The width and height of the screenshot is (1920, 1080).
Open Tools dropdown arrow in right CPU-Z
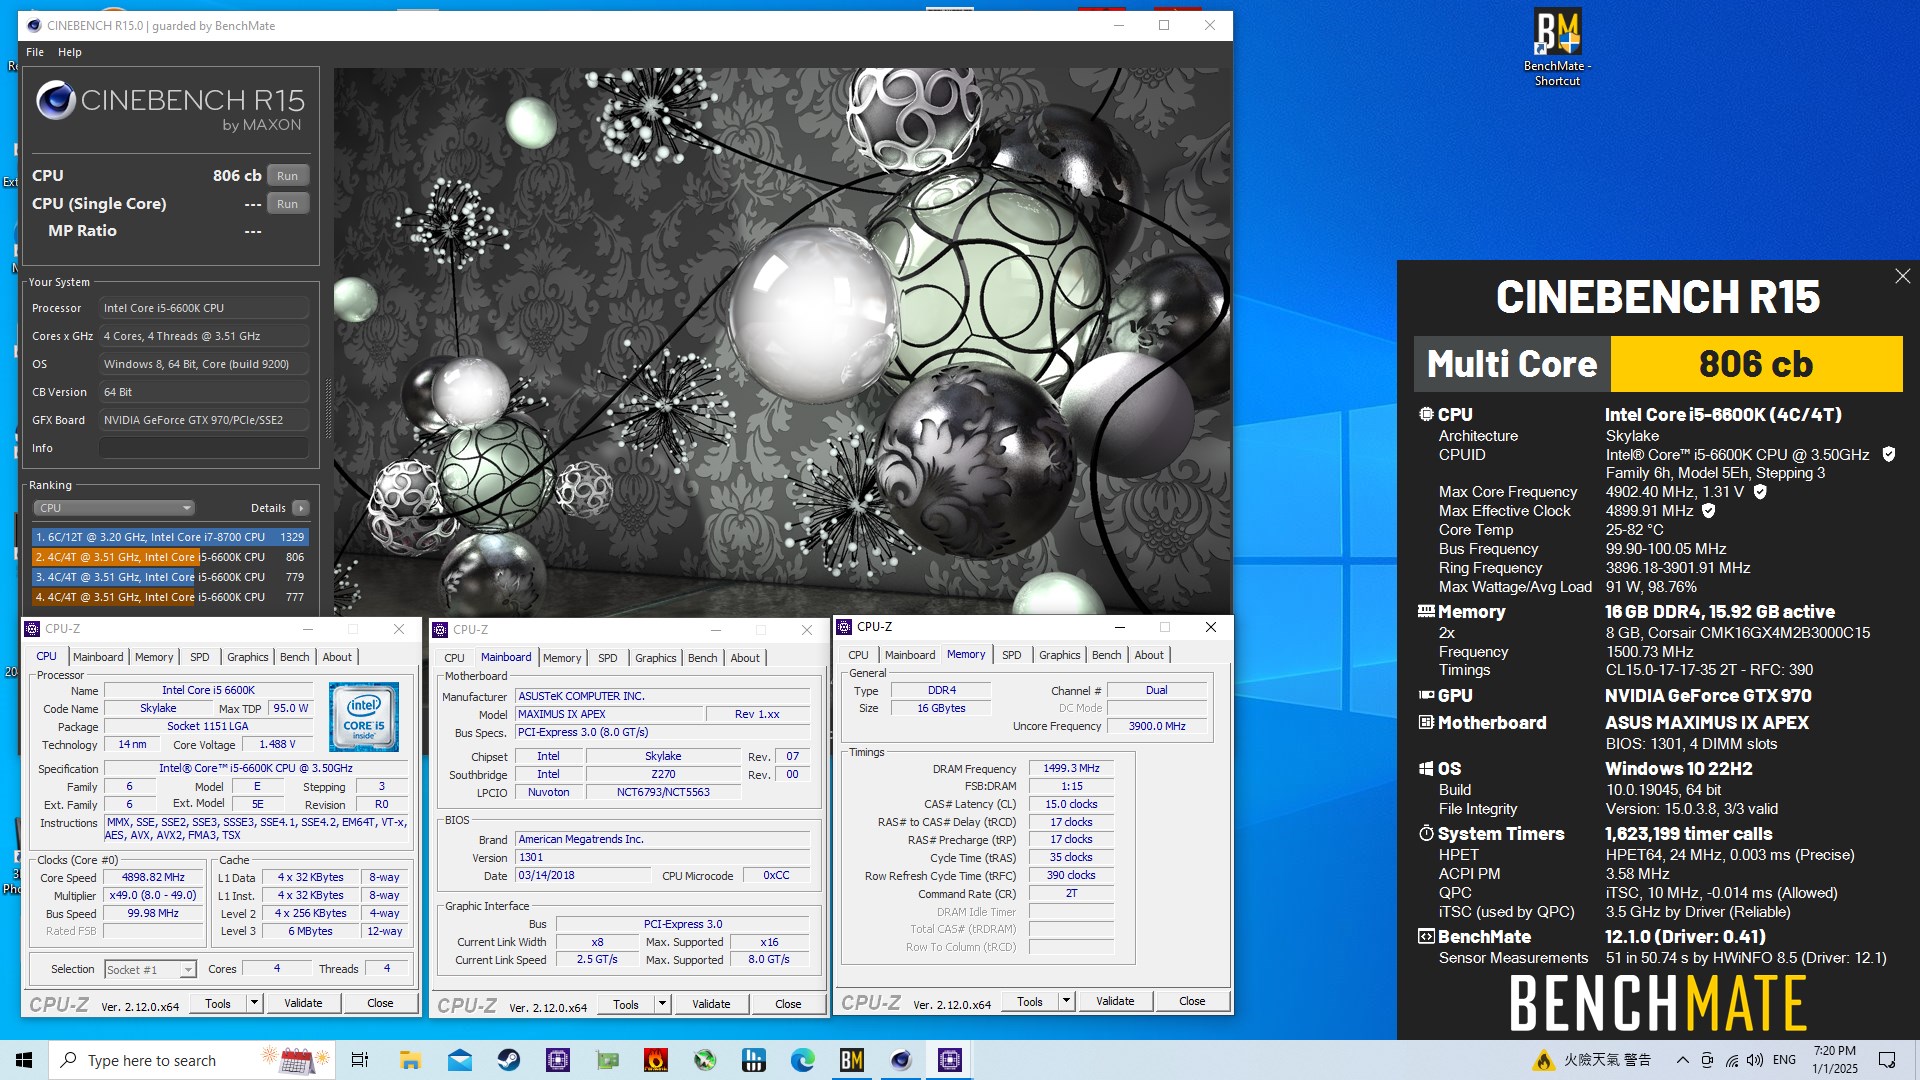[1066, 1001]
